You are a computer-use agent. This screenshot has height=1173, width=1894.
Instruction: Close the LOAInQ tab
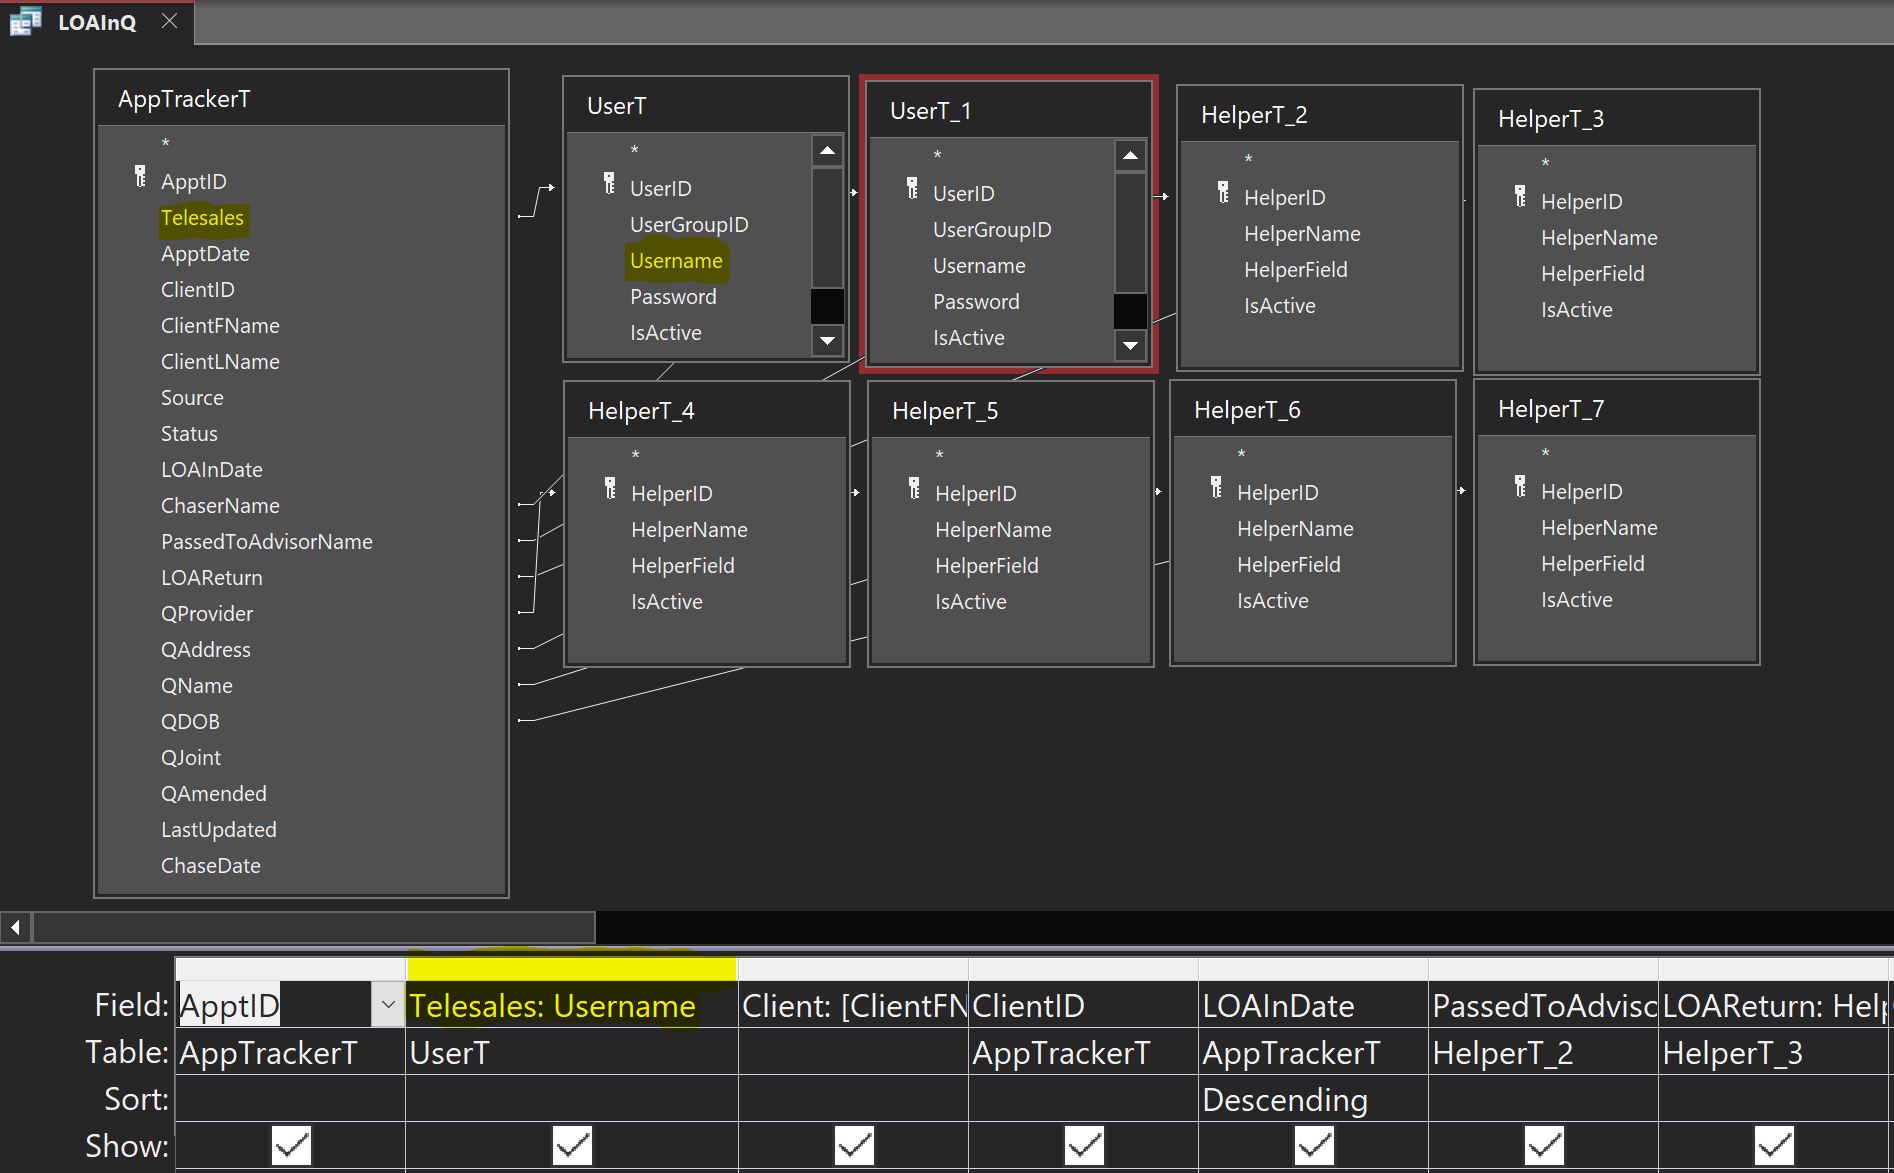(170, 21)
